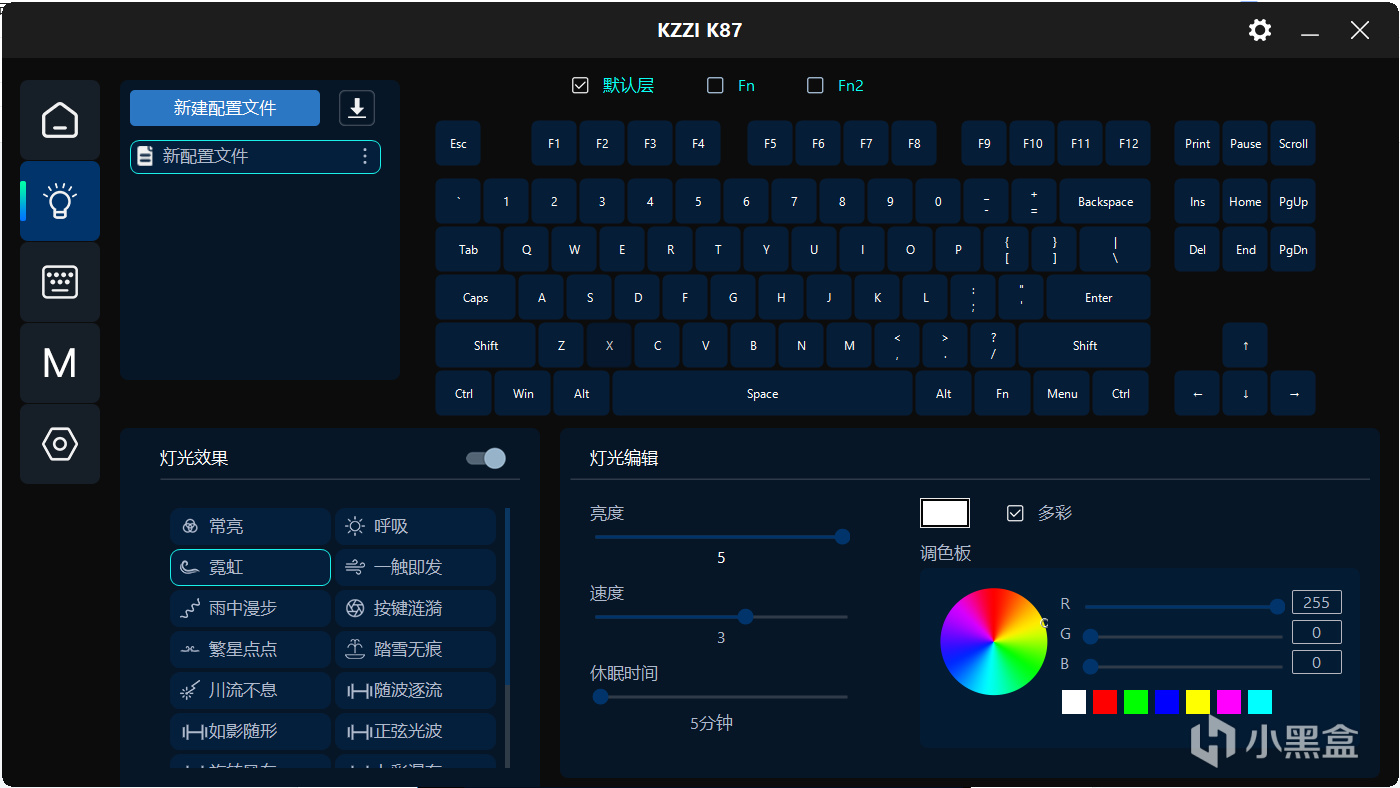Choose the white preset color swatch
This screenshot has height=788, width=1400.
click(x=1074, y=701)
